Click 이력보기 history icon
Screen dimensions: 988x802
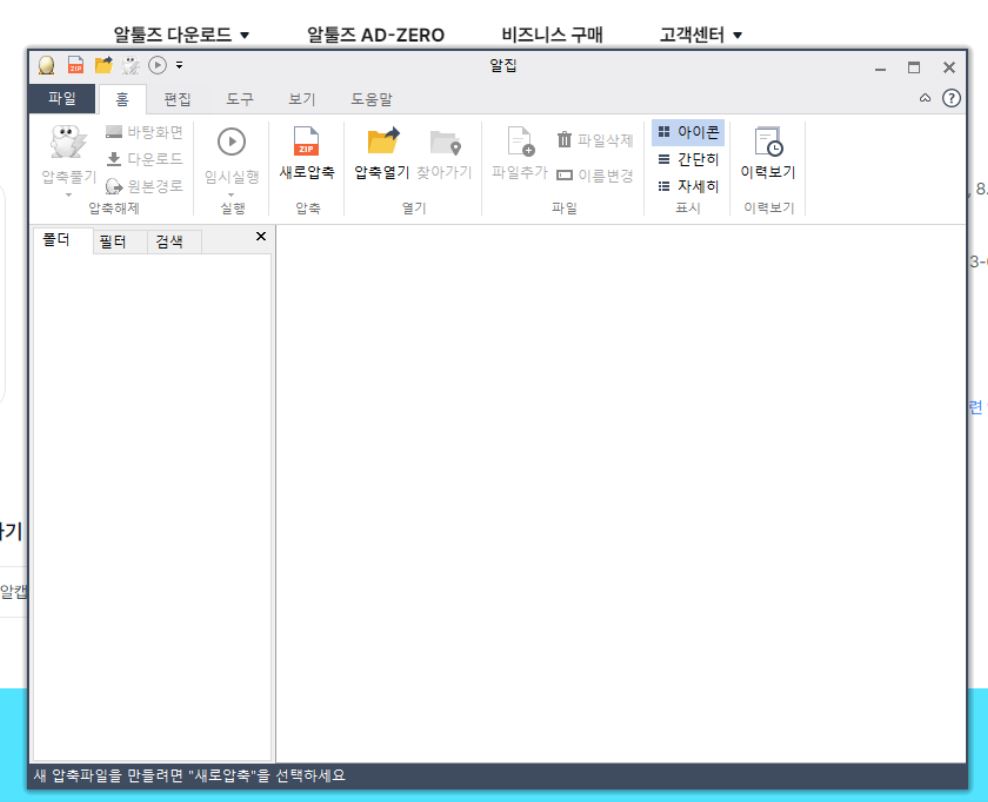pos(768,141)
